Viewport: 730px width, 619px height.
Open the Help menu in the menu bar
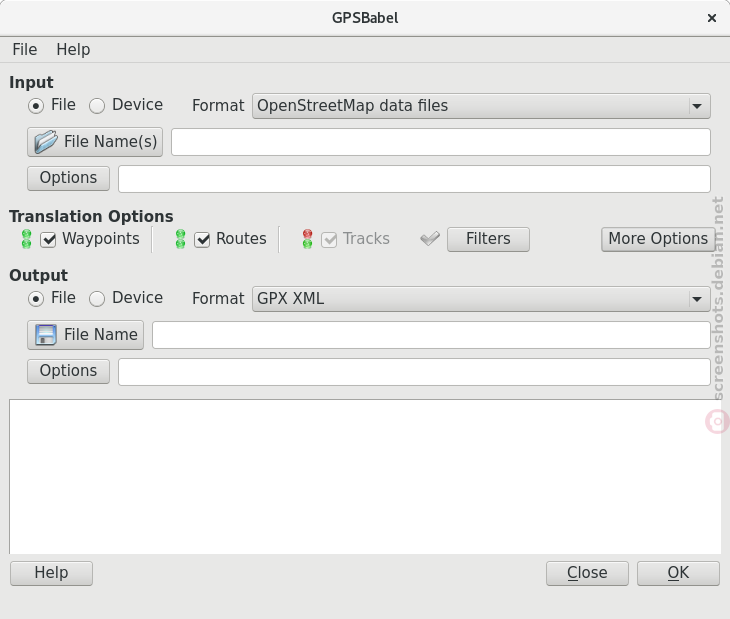(73, 49)
